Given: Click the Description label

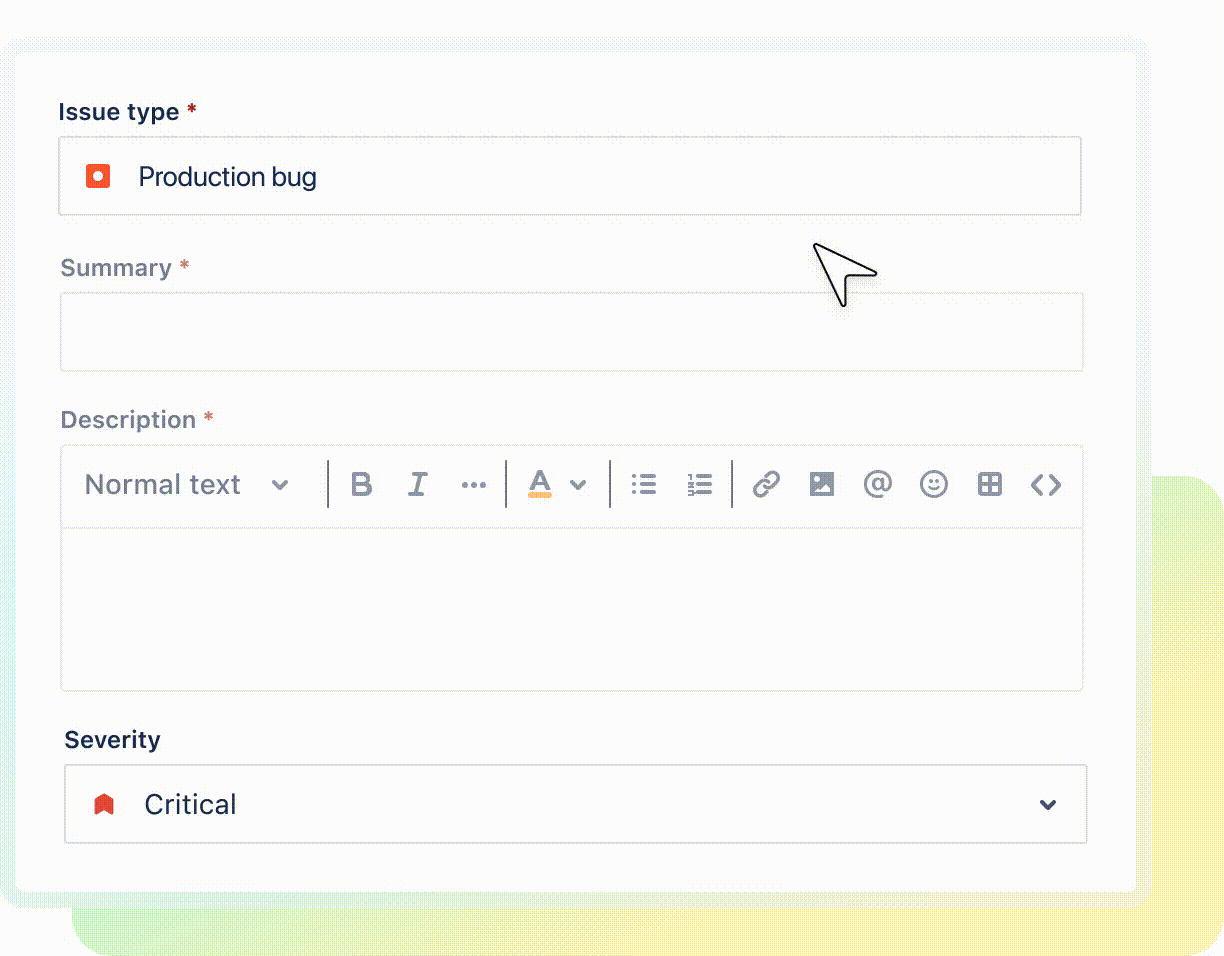Looking at the screenshot, I should point(128,420).
